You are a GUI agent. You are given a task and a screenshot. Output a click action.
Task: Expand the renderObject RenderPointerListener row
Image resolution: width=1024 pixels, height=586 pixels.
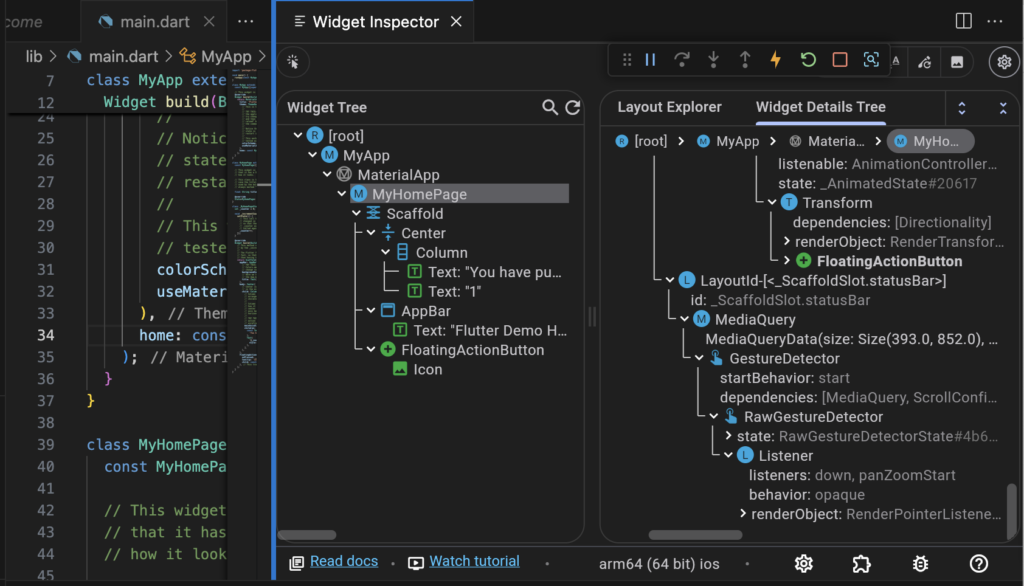click(x=743, y=514)
